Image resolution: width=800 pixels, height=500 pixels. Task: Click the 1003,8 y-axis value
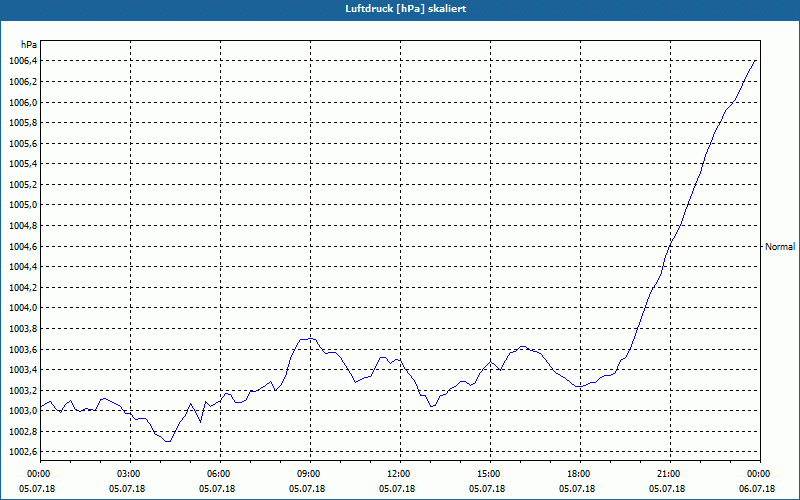(x=23, y=329)
